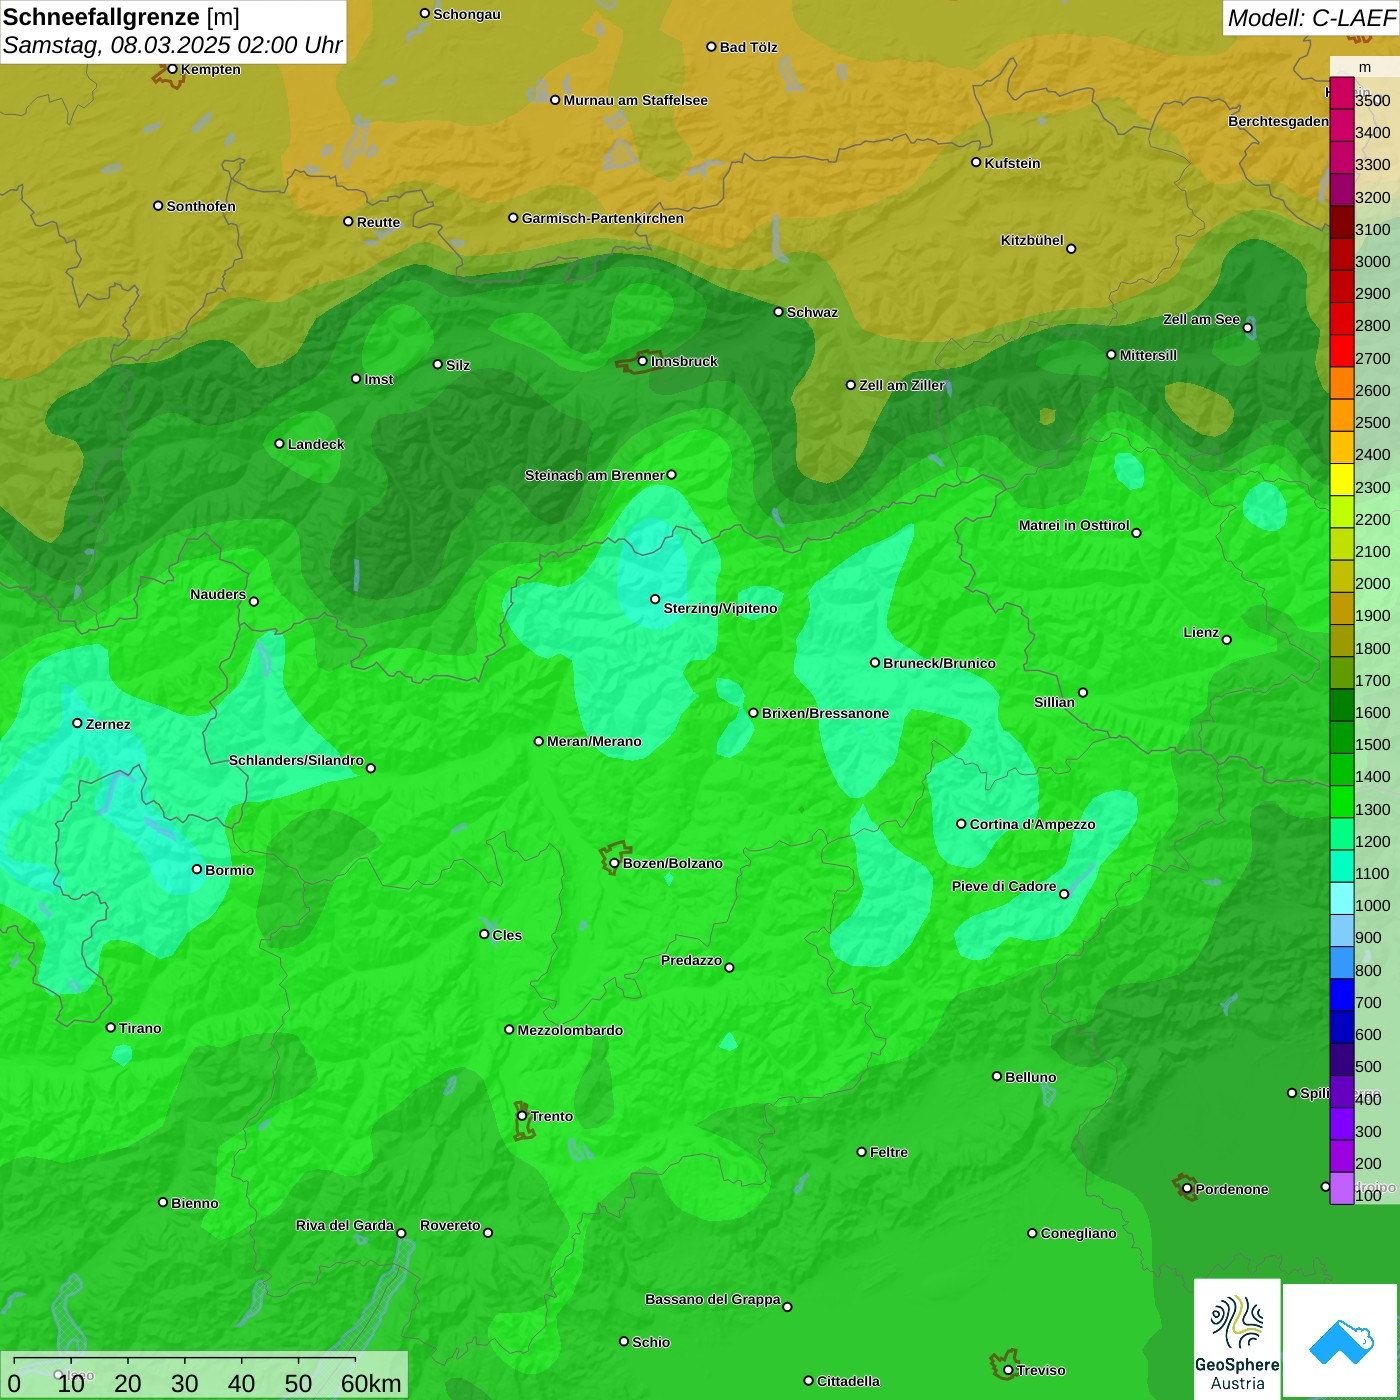Click the 'Schneefallgrenze [m]' title
The height and width of the screenshot is (1400, 1400).
click(x=121, y=17)
